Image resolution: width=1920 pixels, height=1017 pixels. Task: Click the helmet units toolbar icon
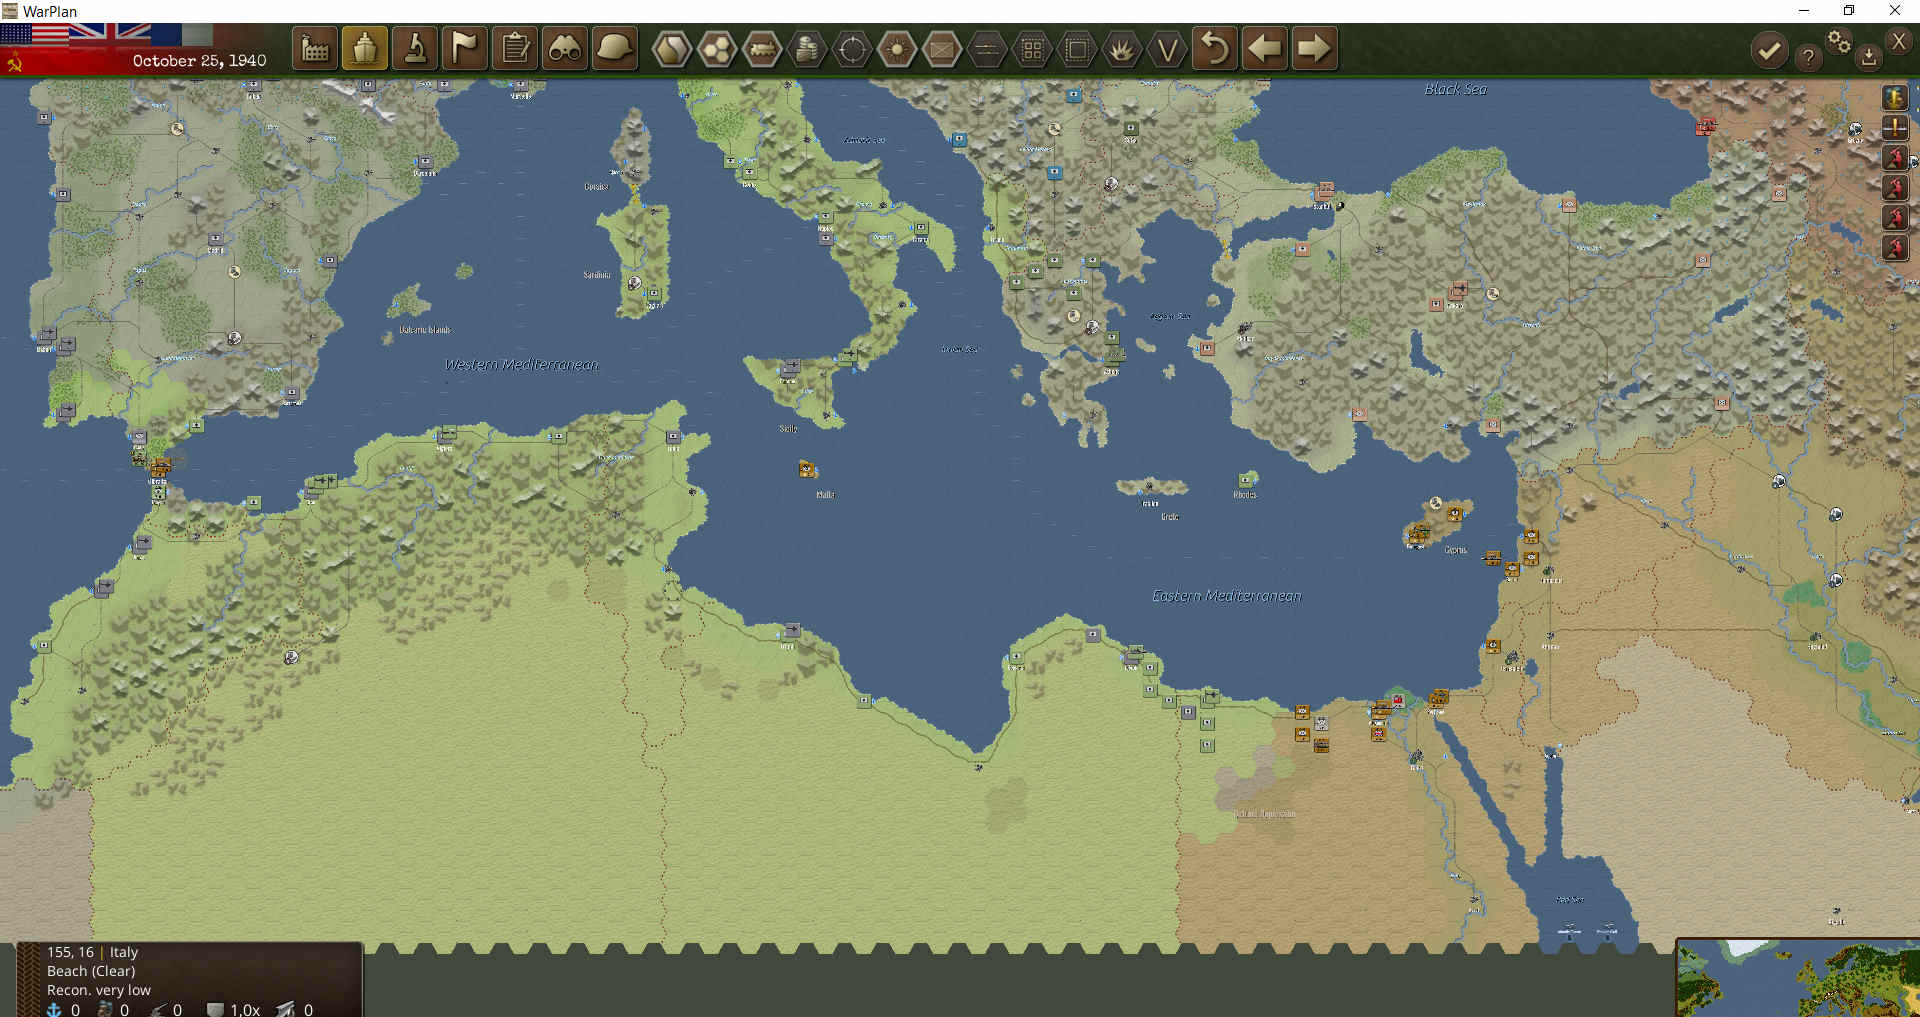pos(615,49)
